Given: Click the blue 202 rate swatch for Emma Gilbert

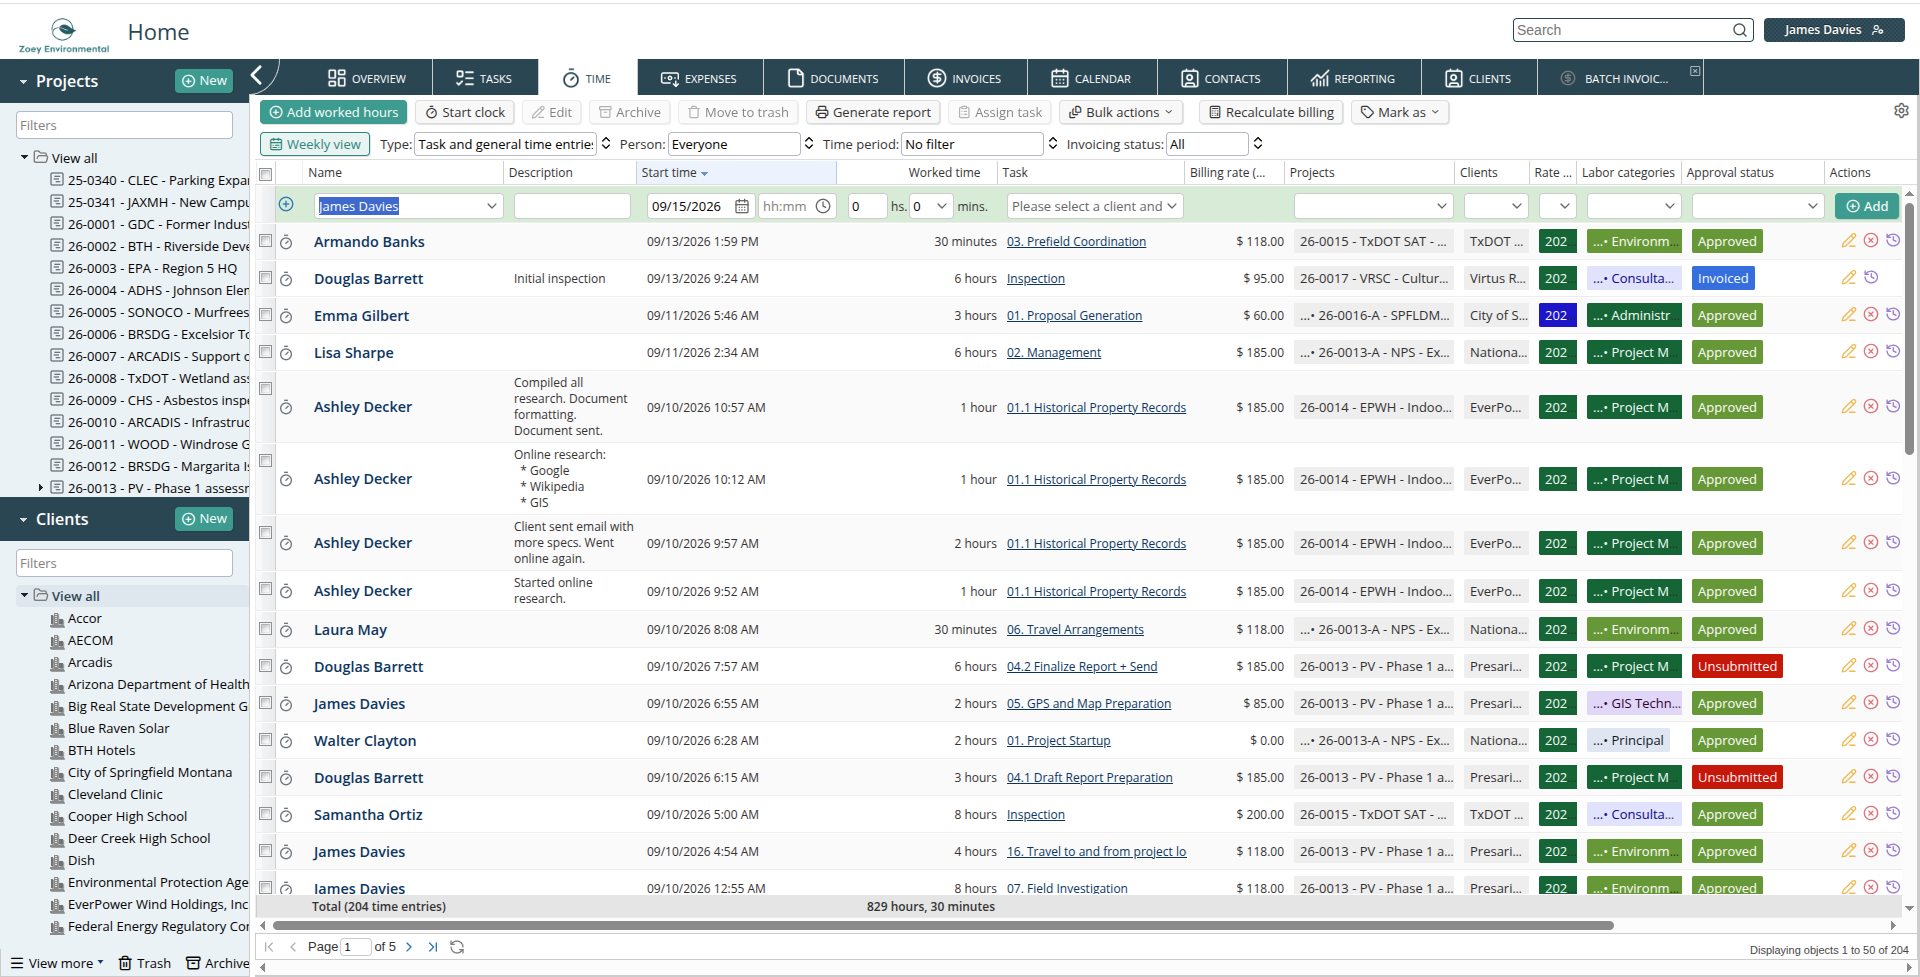Looking at the screenshot, I should (x=1557, y=315).
